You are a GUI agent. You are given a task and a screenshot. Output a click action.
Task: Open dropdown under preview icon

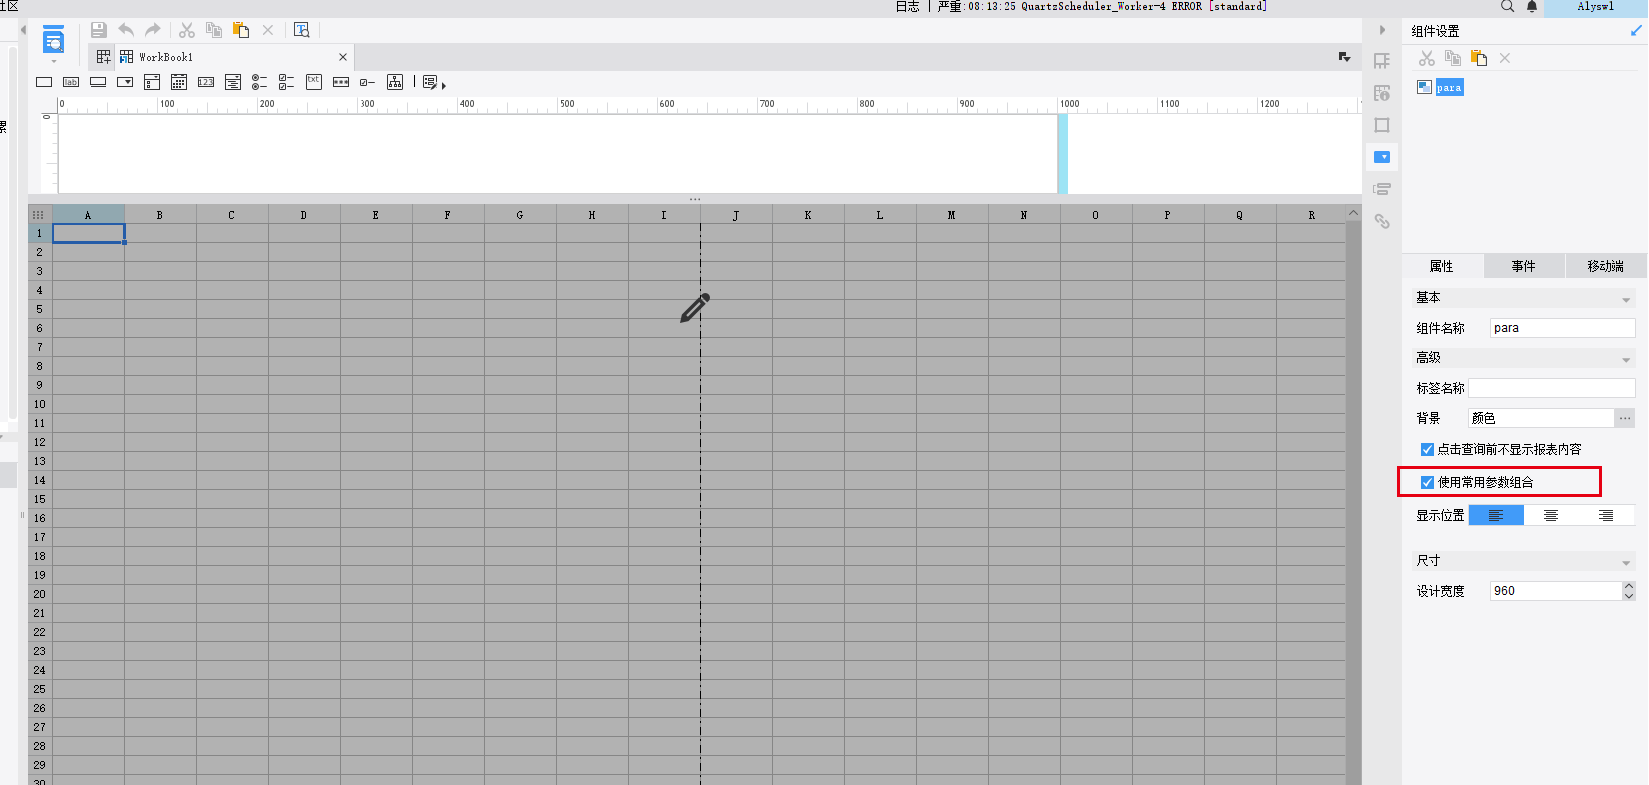[x=53, y=62]
